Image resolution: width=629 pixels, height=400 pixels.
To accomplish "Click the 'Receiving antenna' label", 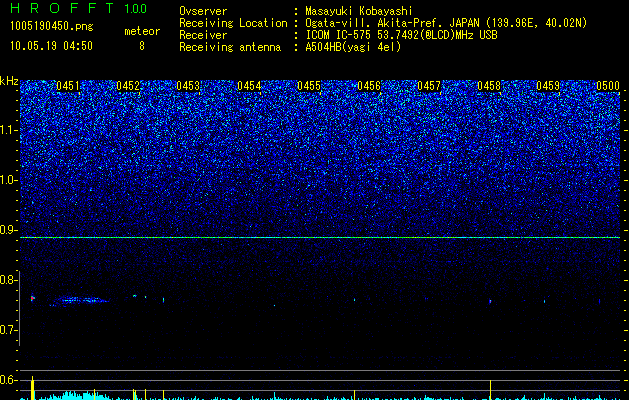I will pyautogui.click(x=230, y=47).
